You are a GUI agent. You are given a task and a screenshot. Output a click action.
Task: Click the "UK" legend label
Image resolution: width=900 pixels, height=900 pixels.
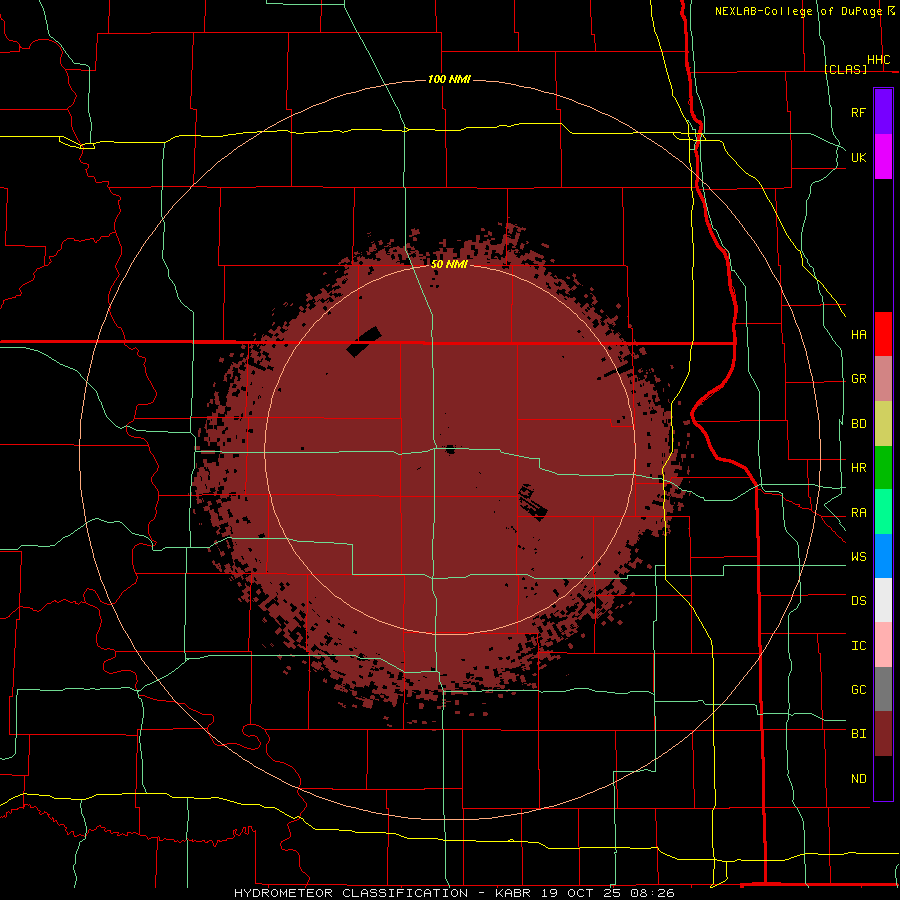(x=858, y=157)
